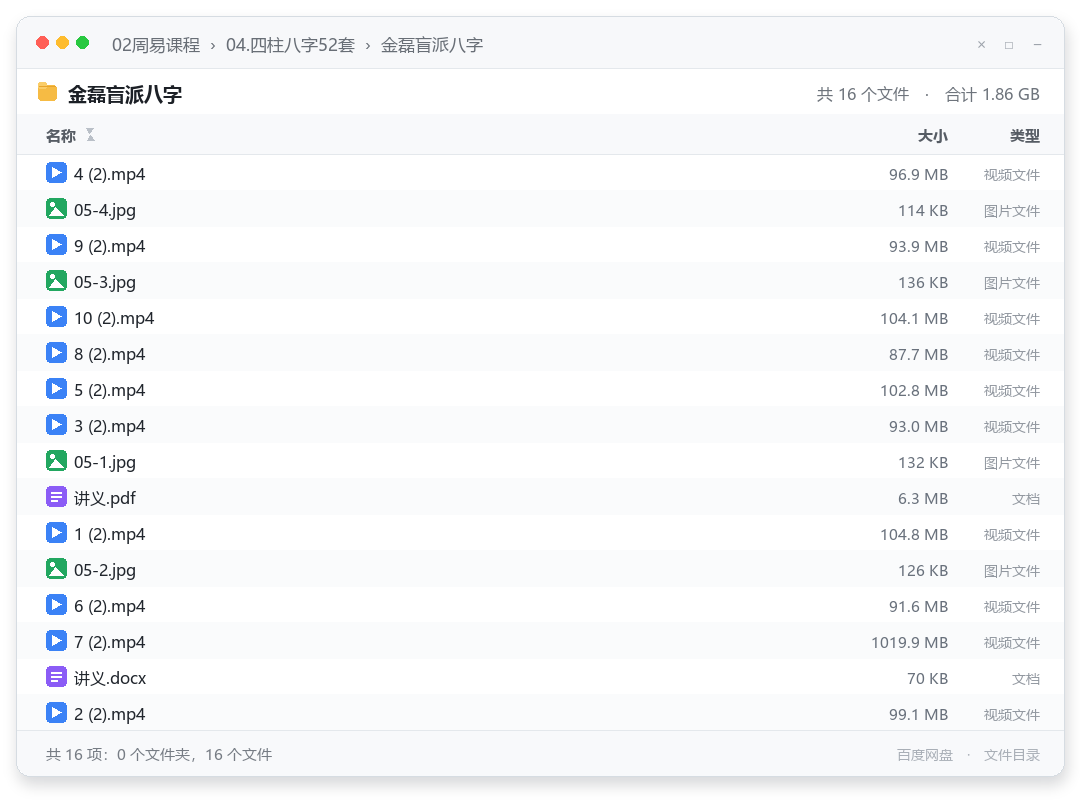Click the video icon for 3 (2).mp4
The image size is (1080, 800).
(x=56, y=424)
